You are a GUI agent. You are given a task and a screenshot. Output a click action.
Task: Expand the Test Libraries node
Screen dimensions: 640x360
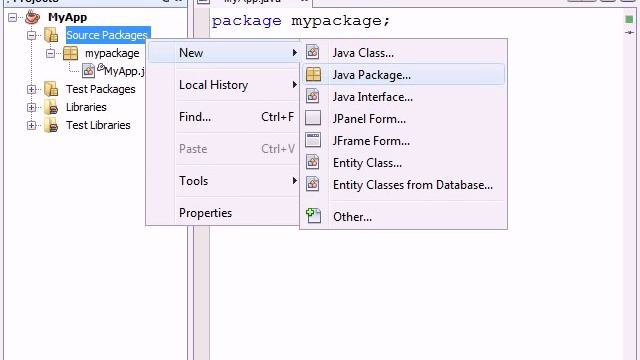(32, 125)
